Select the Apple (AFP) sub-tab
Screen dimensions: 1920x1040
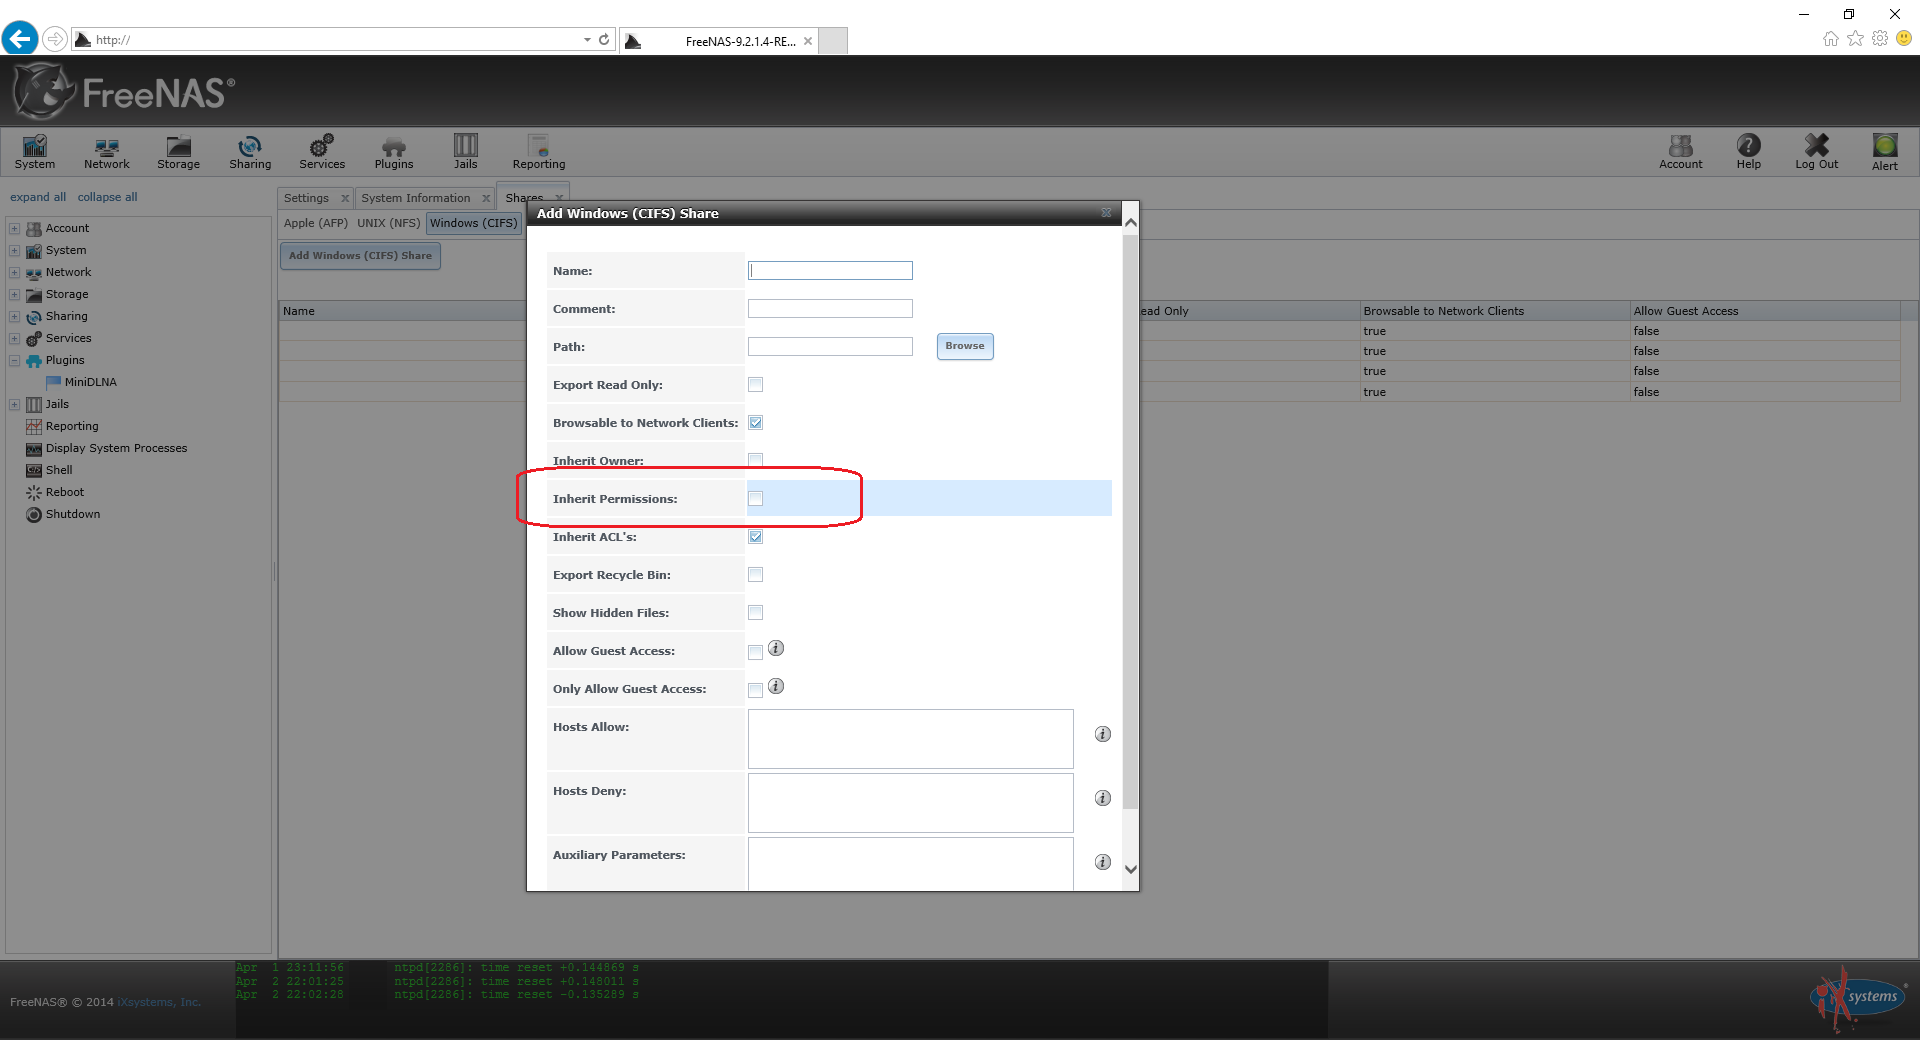tap(316, 223)
